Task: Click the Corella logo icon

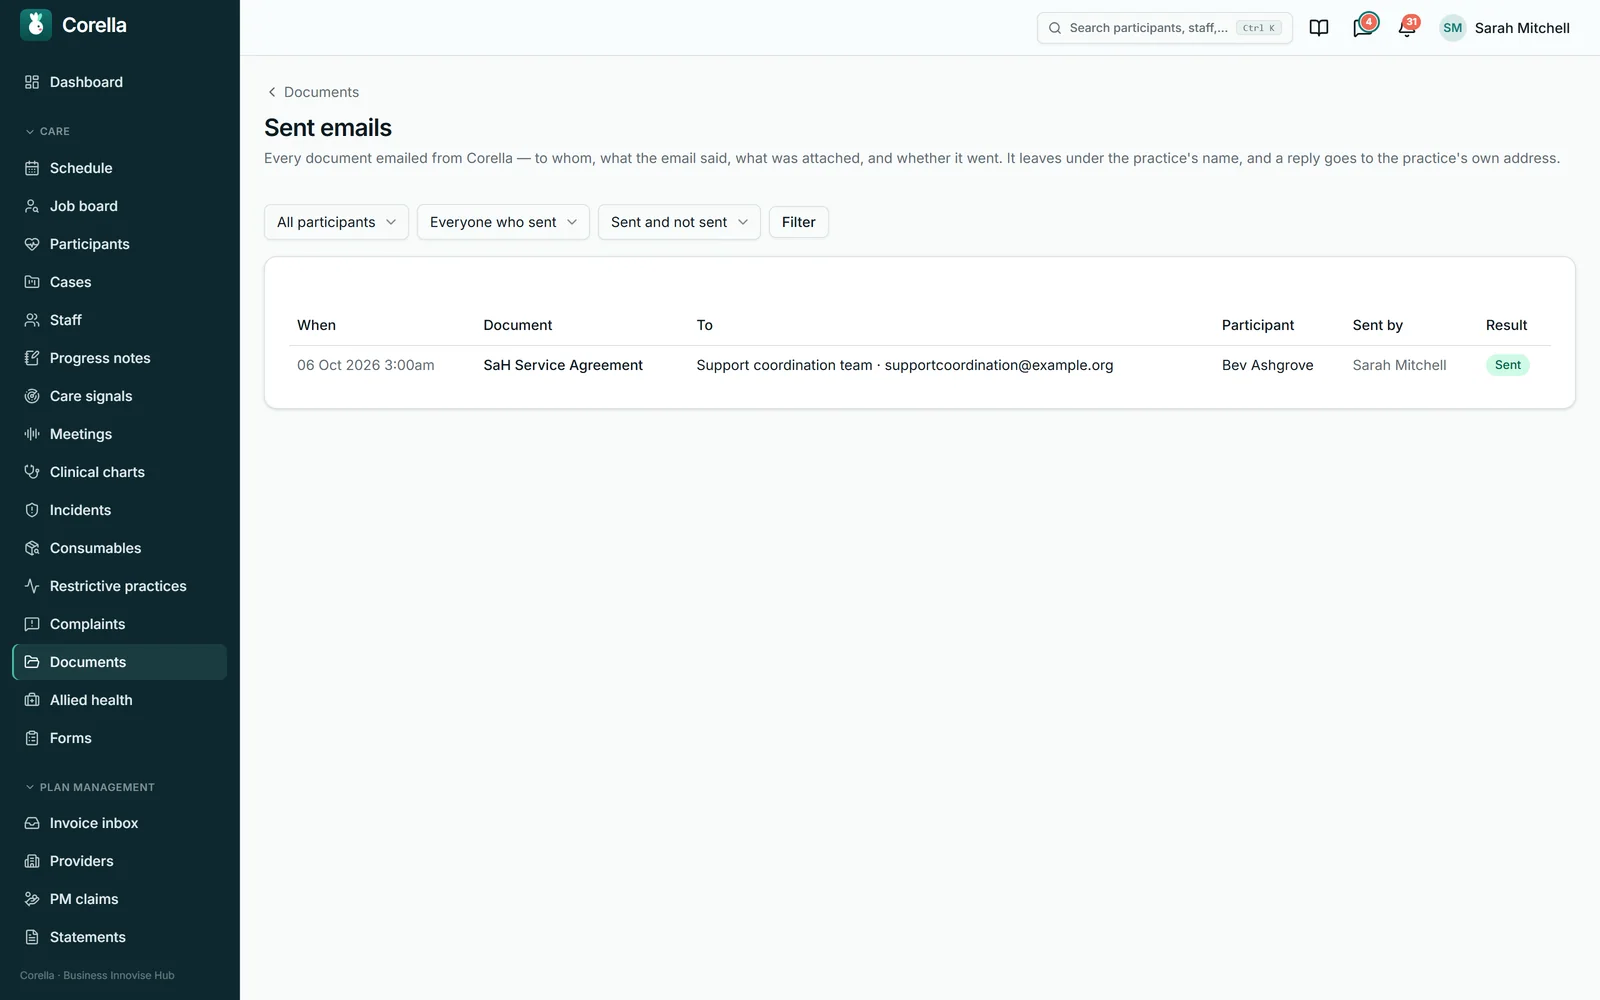Action: click(x=36, y=25)
